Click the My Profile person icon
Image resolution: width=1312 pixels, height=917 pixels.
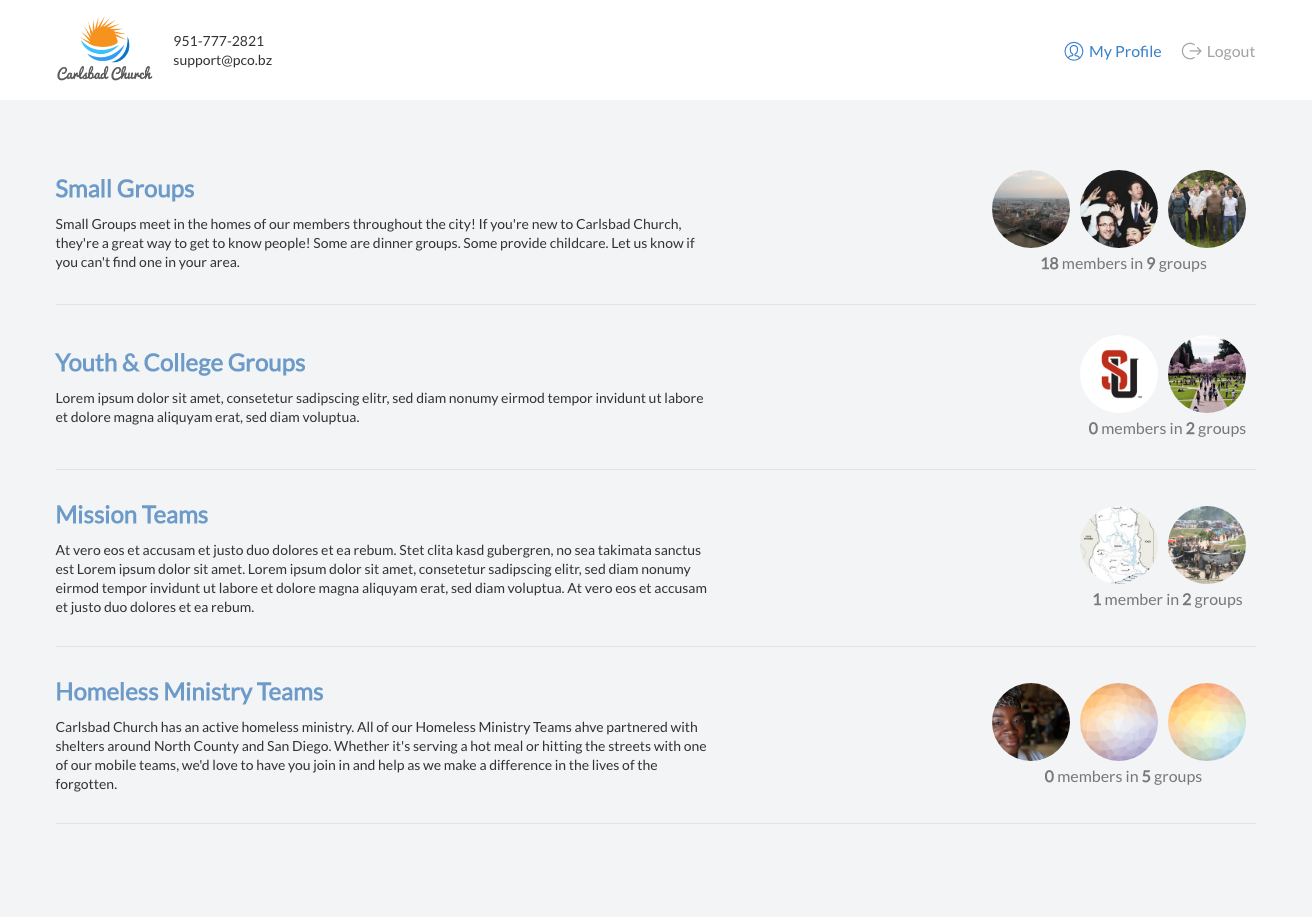pos(1073,50)
